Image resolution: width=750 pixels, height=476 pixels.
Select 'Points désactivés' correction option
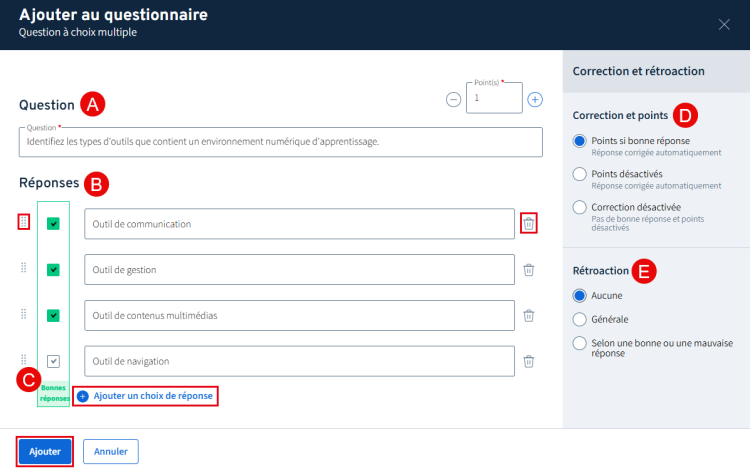click(579, 174)
